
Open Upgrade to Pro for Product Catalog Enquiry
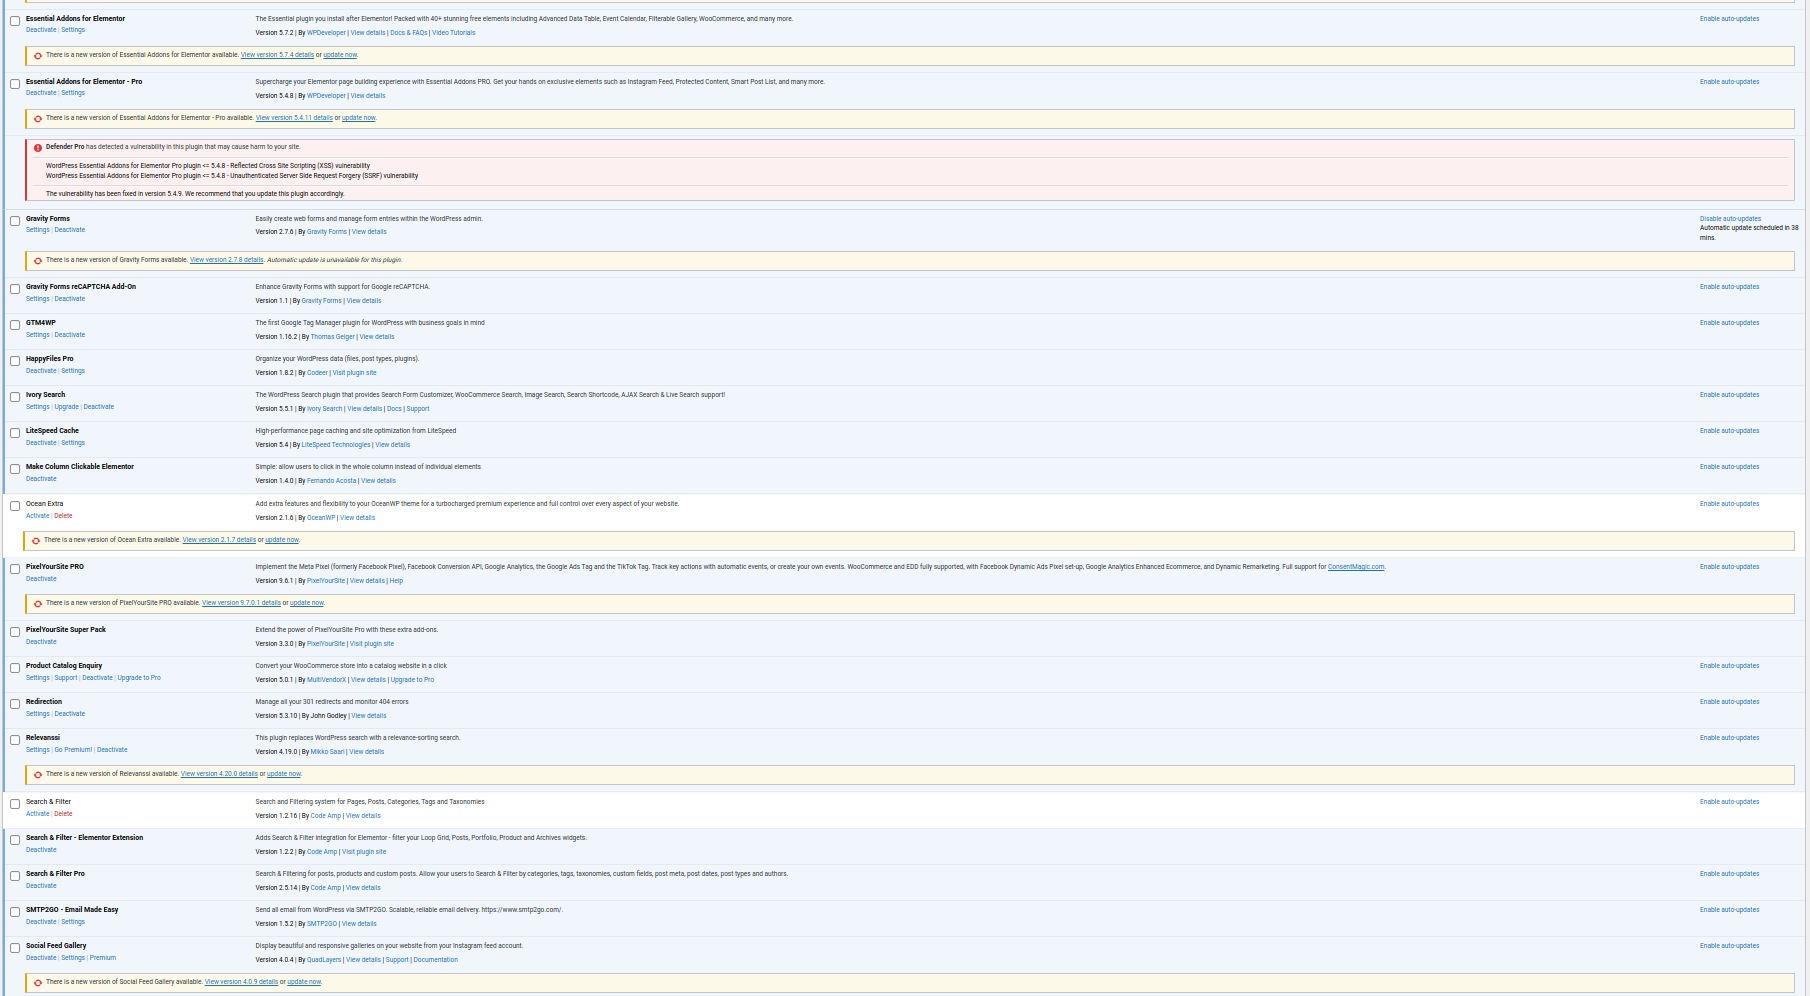(x=139, y=678)
